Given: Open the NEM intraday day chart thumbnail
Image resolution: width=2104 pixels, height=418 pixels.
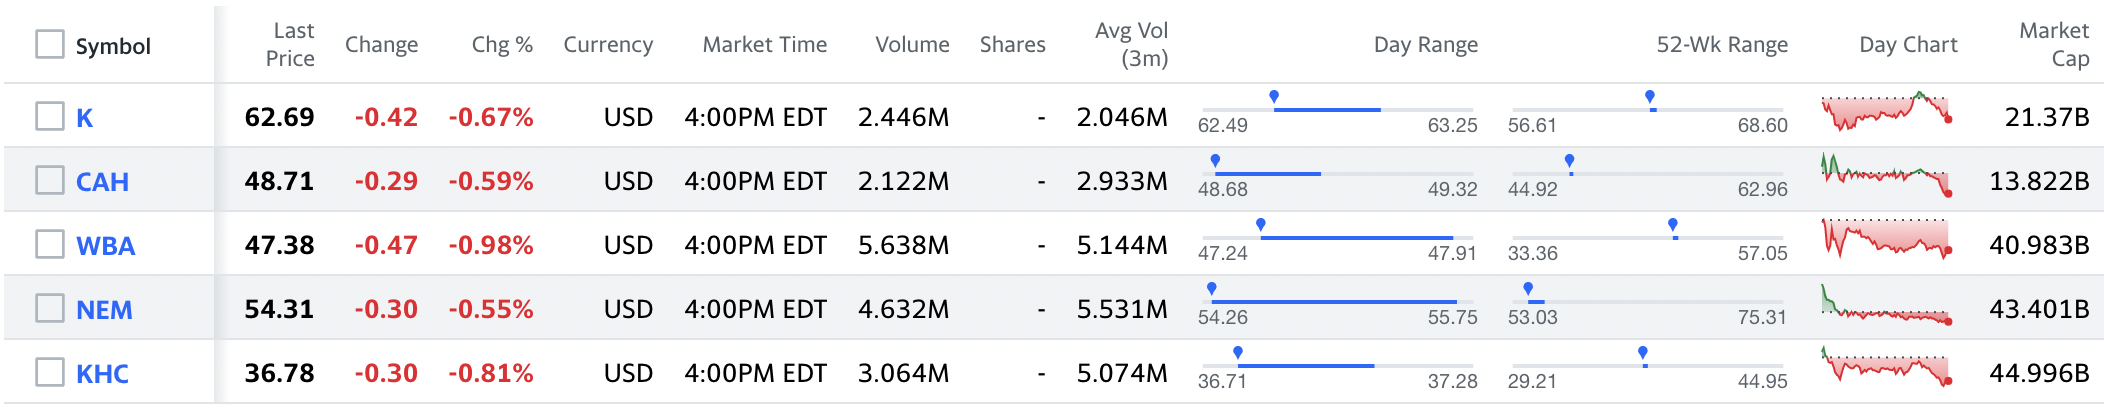Looking at the screenshot, I should point(1886,304).
